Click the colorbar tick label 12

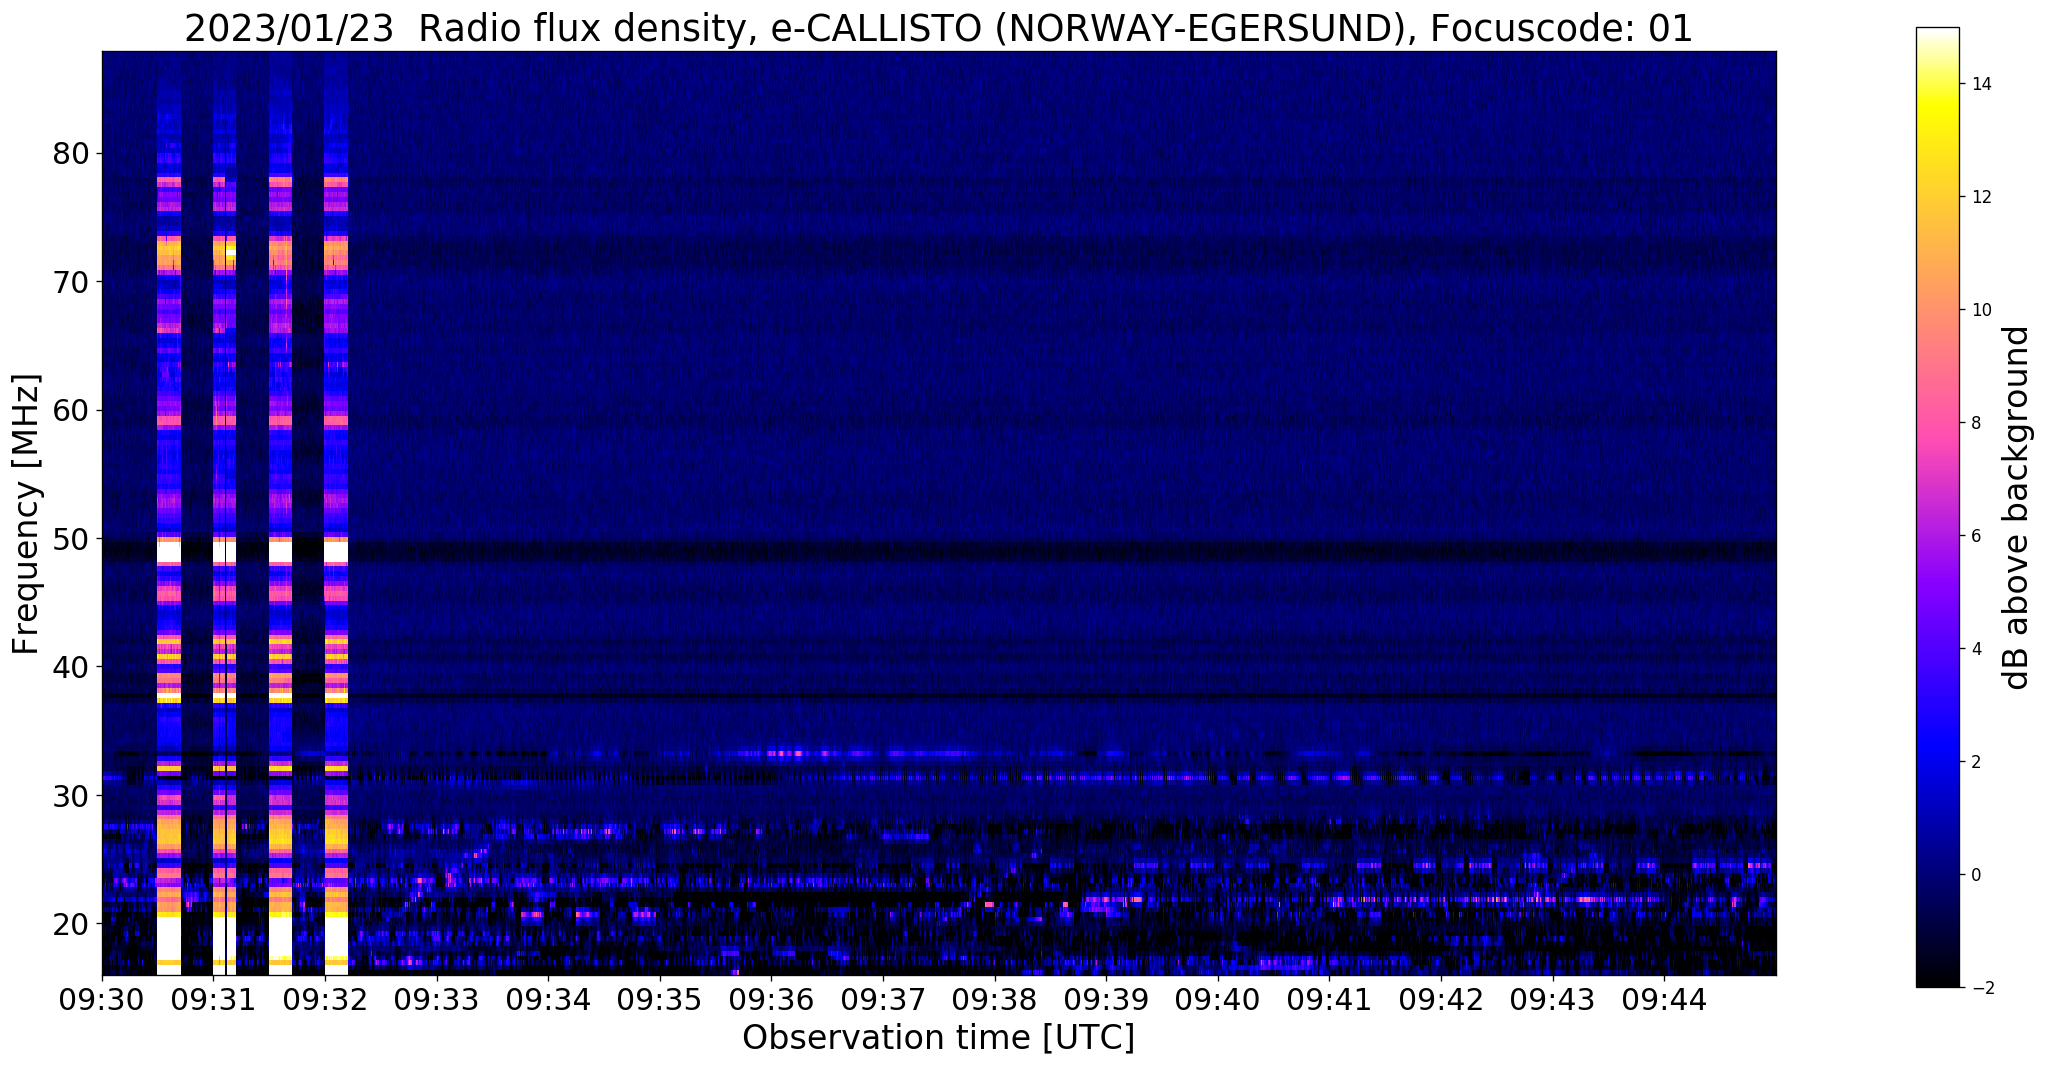1980,197
